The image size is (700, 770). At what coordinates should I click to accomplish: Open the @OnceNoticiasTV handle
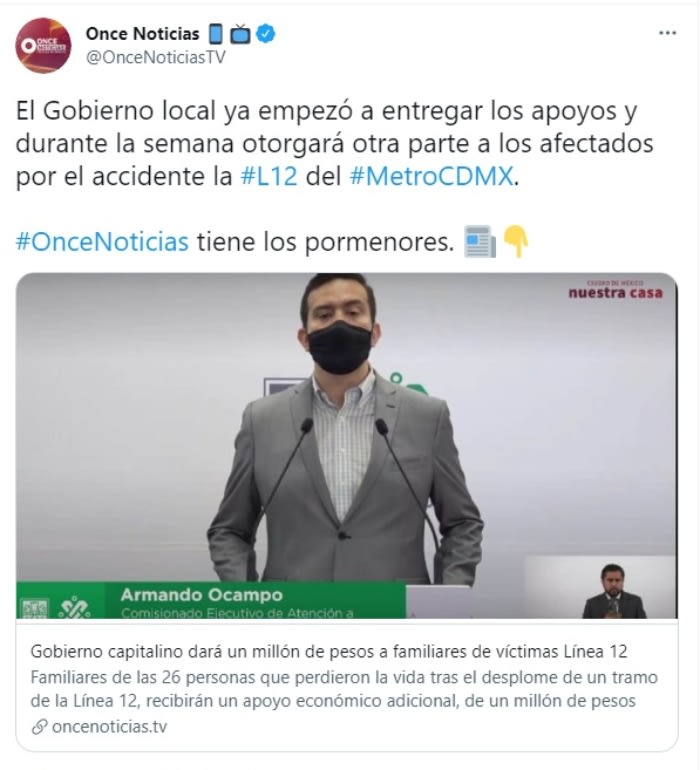(x=156, y=57)
